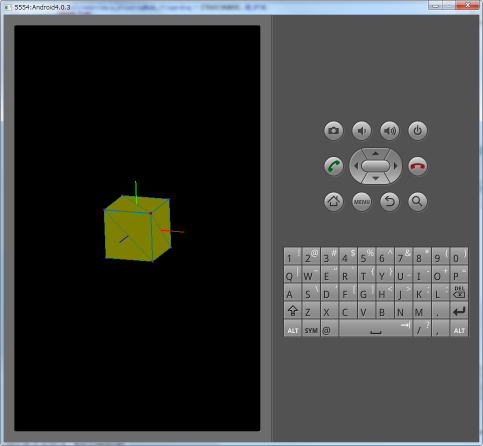Toggle the shift key on keyboard
The height and width of the screenshot is (446, 483).
pos(293,311)
